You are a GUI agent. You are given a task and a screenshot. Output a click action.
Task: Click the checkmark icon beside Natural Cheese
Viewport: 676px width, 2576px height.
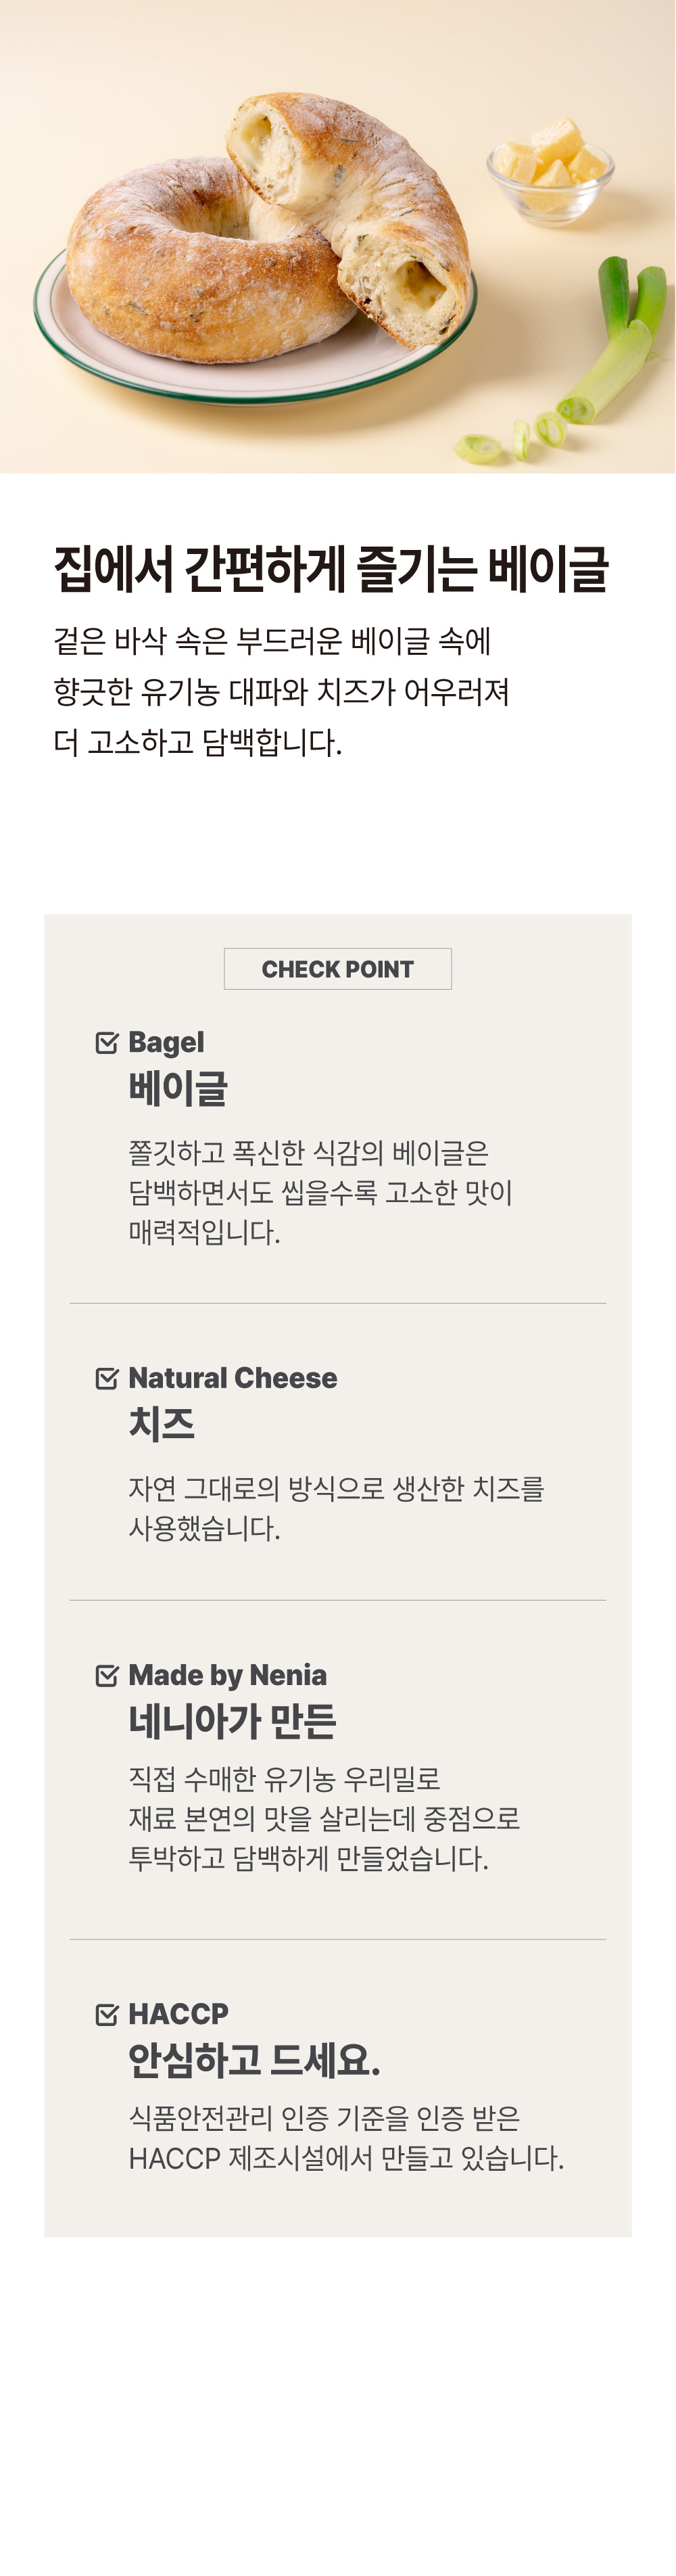pos(106,1379)
